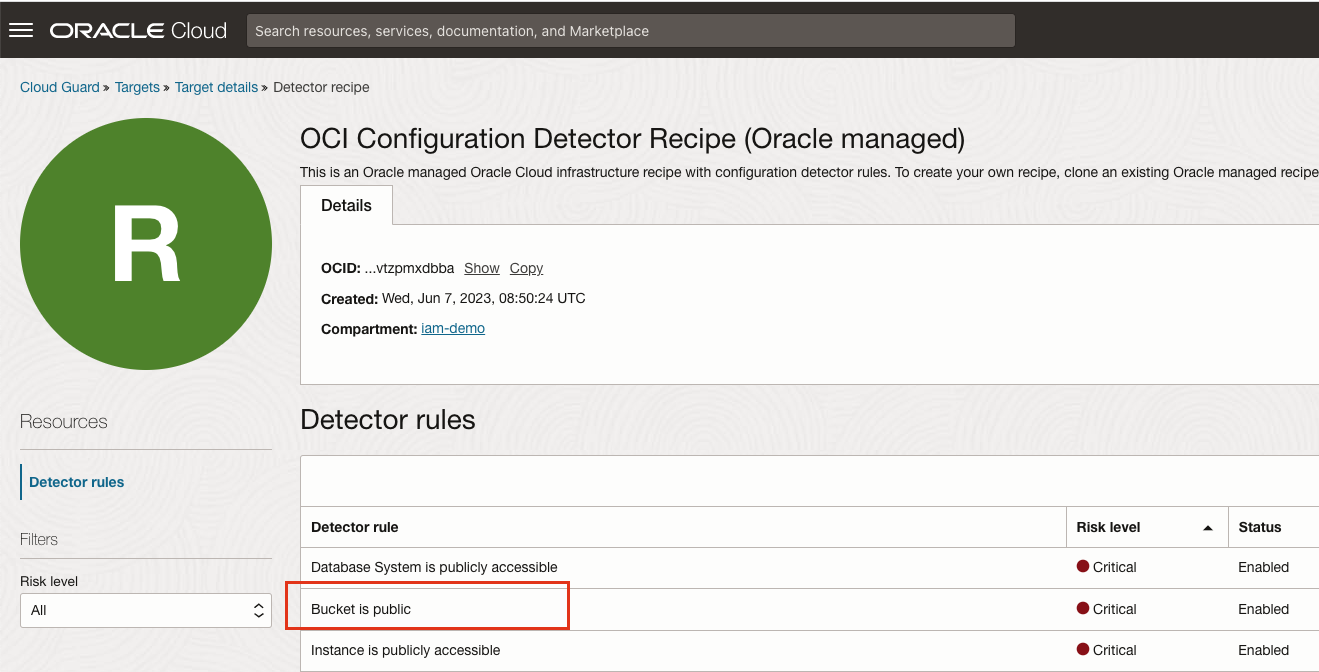Select 'Bucket is public' rule
1319x672 pixels.
click(361, 609)
